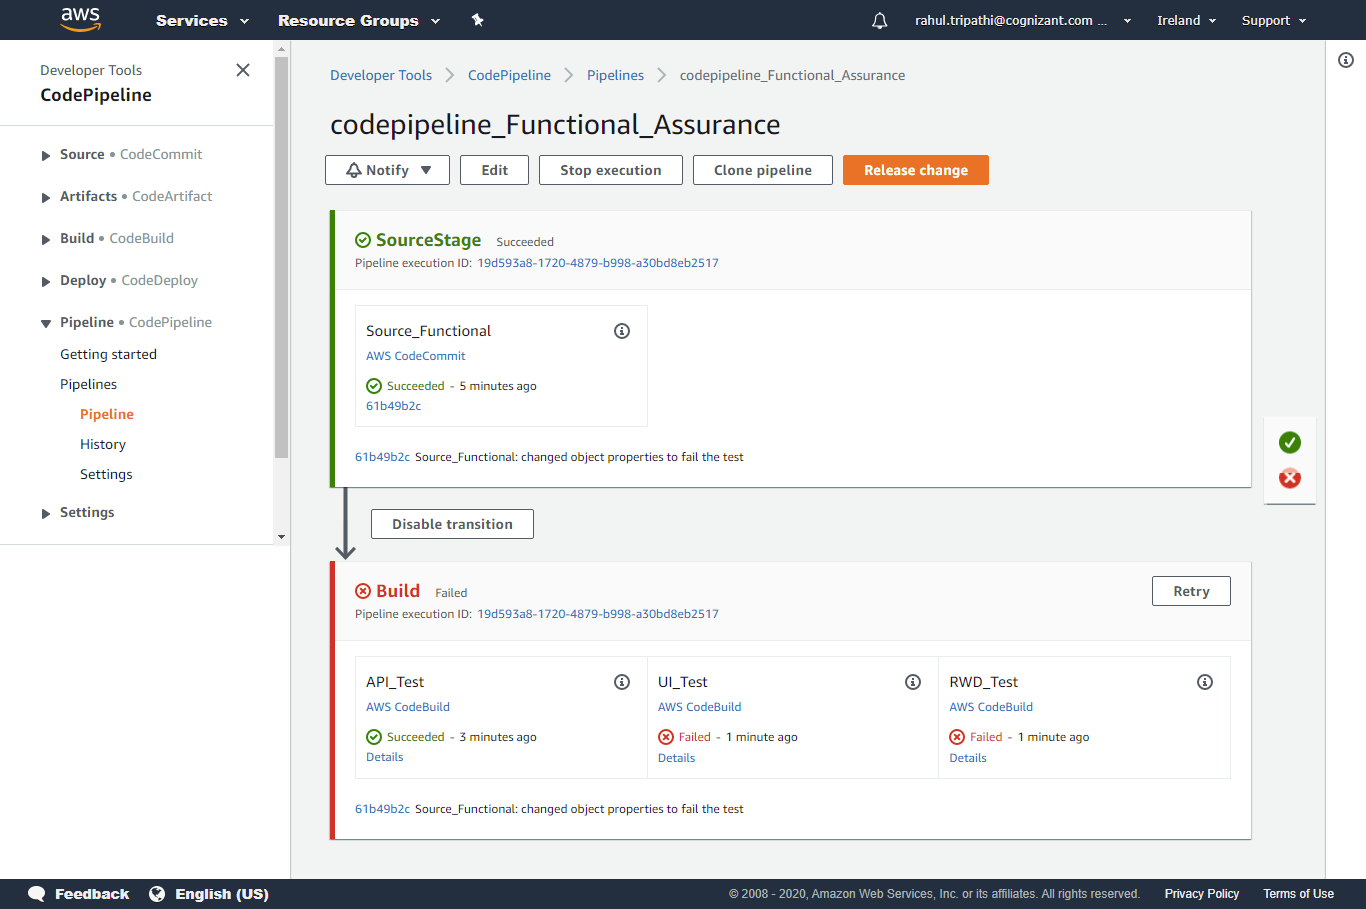Show info for RWD_Test action
The width and height of the screenshot is (1366, 909).
coord(1205,682)
